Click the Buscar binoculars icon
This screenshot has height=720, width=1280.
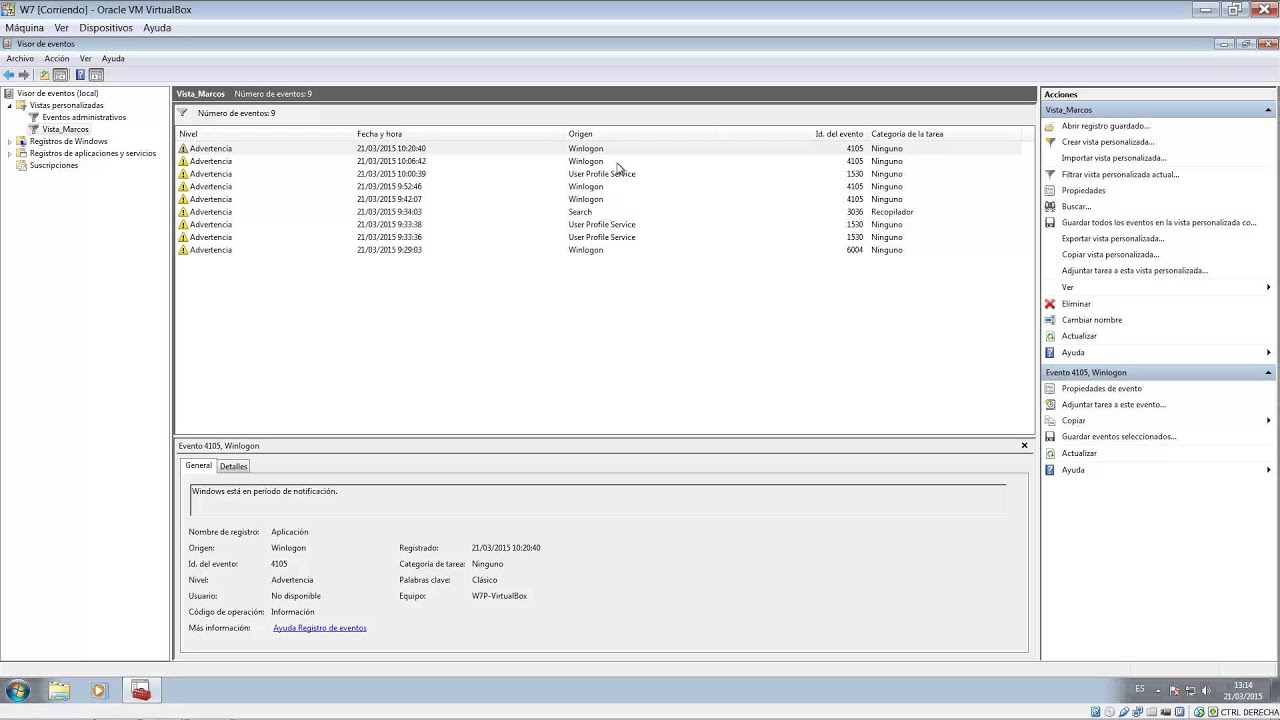pyautogui.click(x=1050, y=206)
